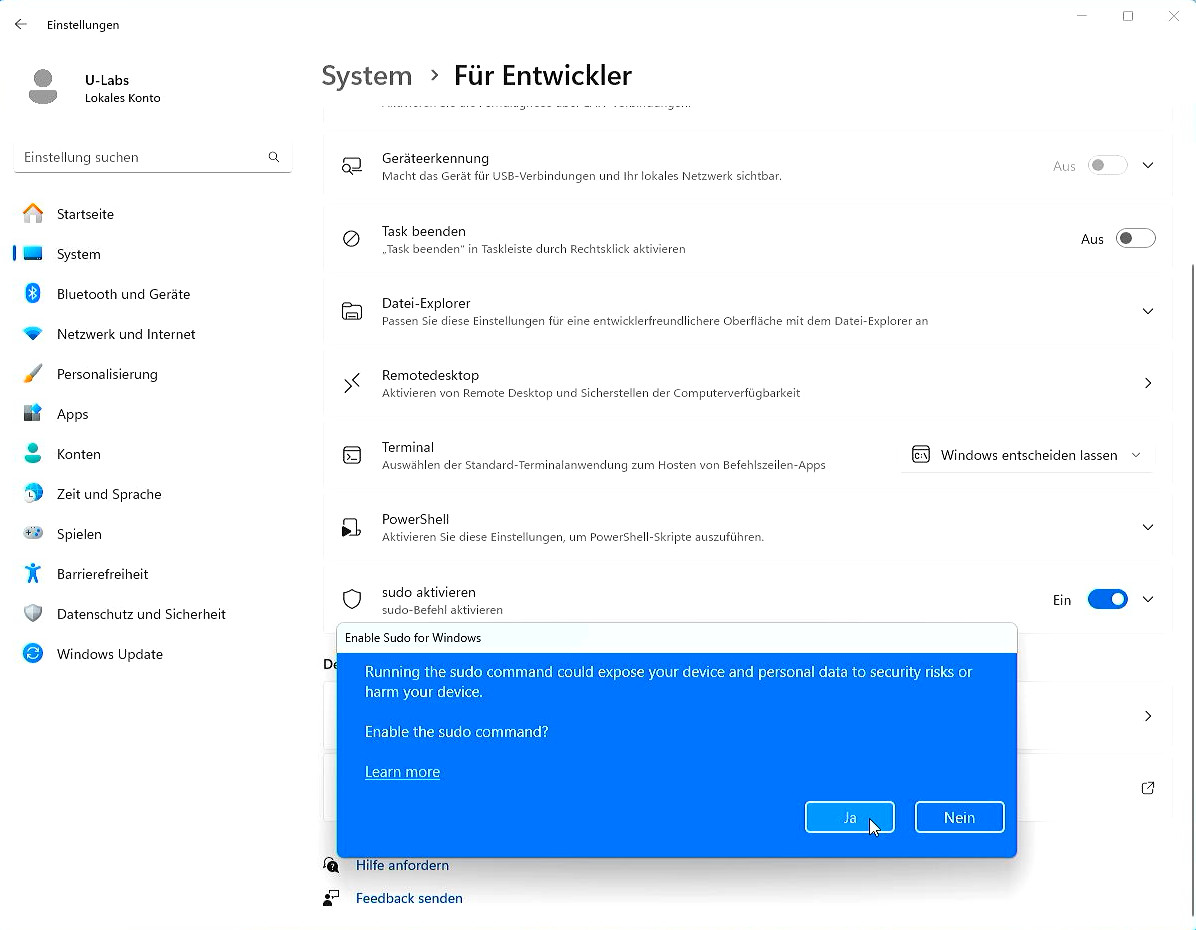
Task: Click the Terminal setting icon
Action: click(x=352, y=455)
